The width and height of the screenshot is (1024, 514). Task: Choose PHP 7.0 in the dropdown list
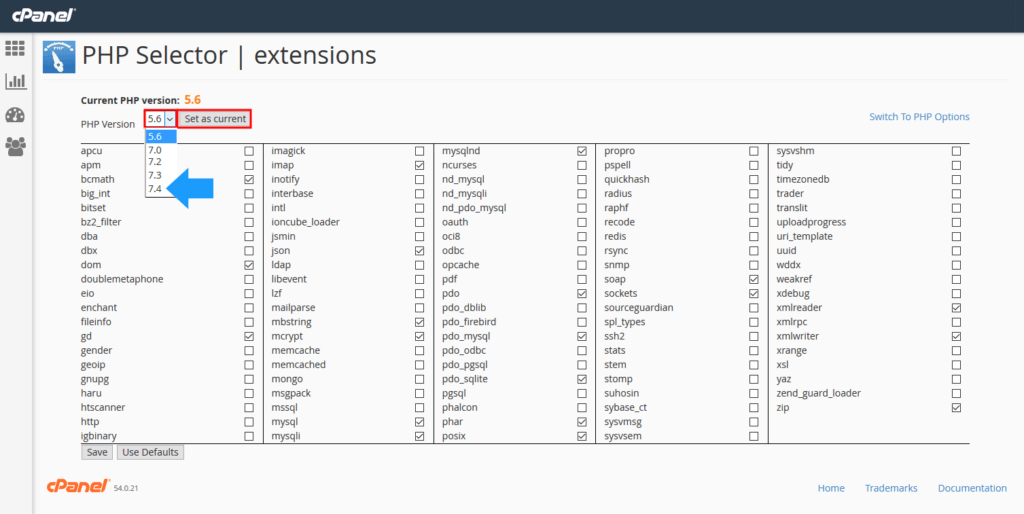click(x=154, y=149)
